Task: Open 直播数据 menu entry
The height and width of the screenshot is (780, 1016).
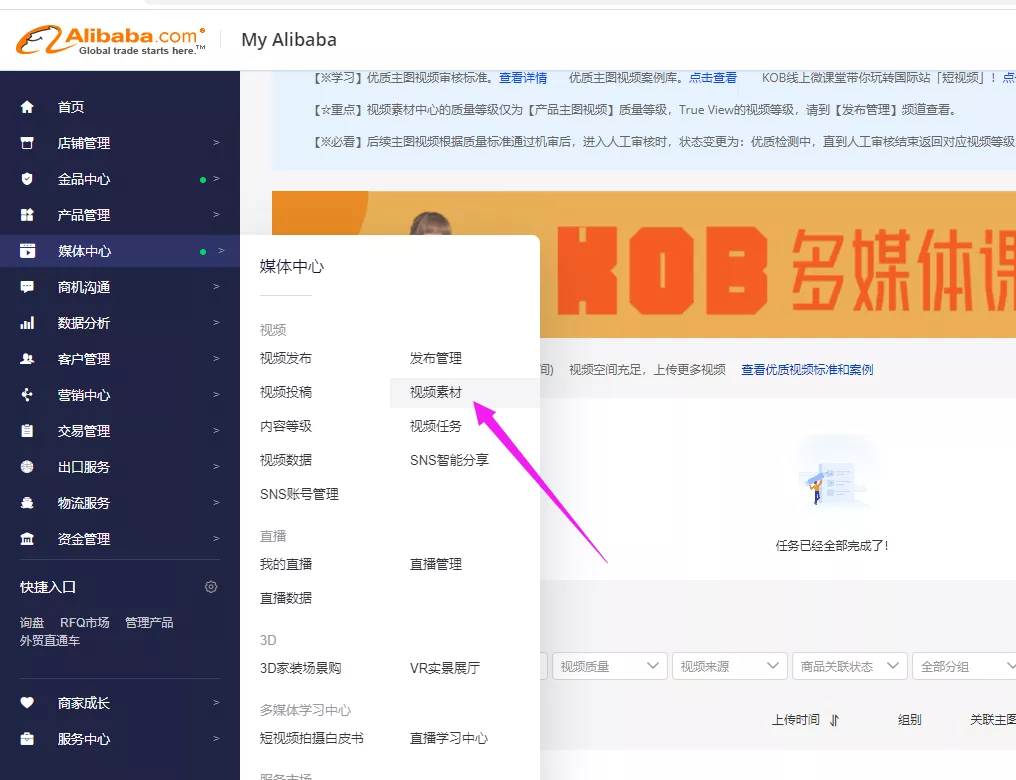Action: pos(286,598)
